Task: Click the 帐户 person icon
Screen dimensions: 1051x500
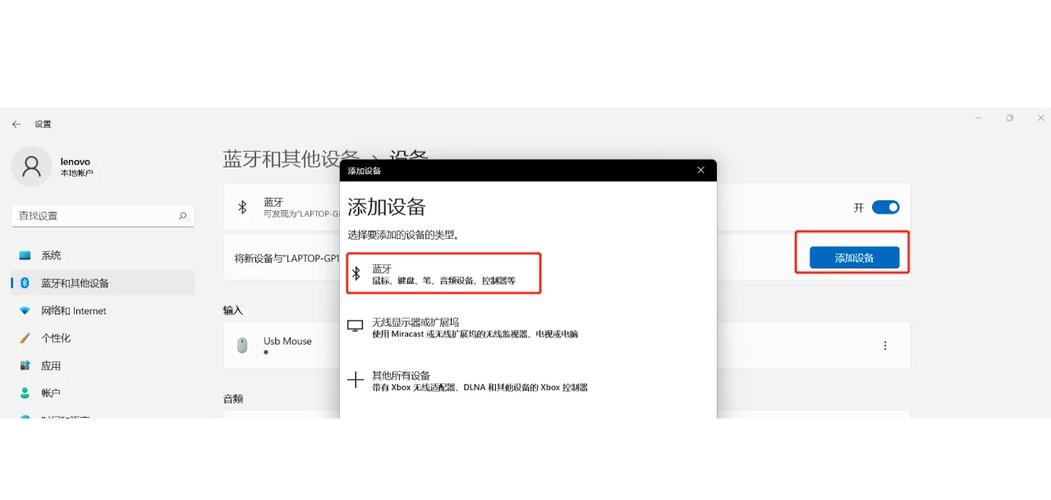Action: 25,393
